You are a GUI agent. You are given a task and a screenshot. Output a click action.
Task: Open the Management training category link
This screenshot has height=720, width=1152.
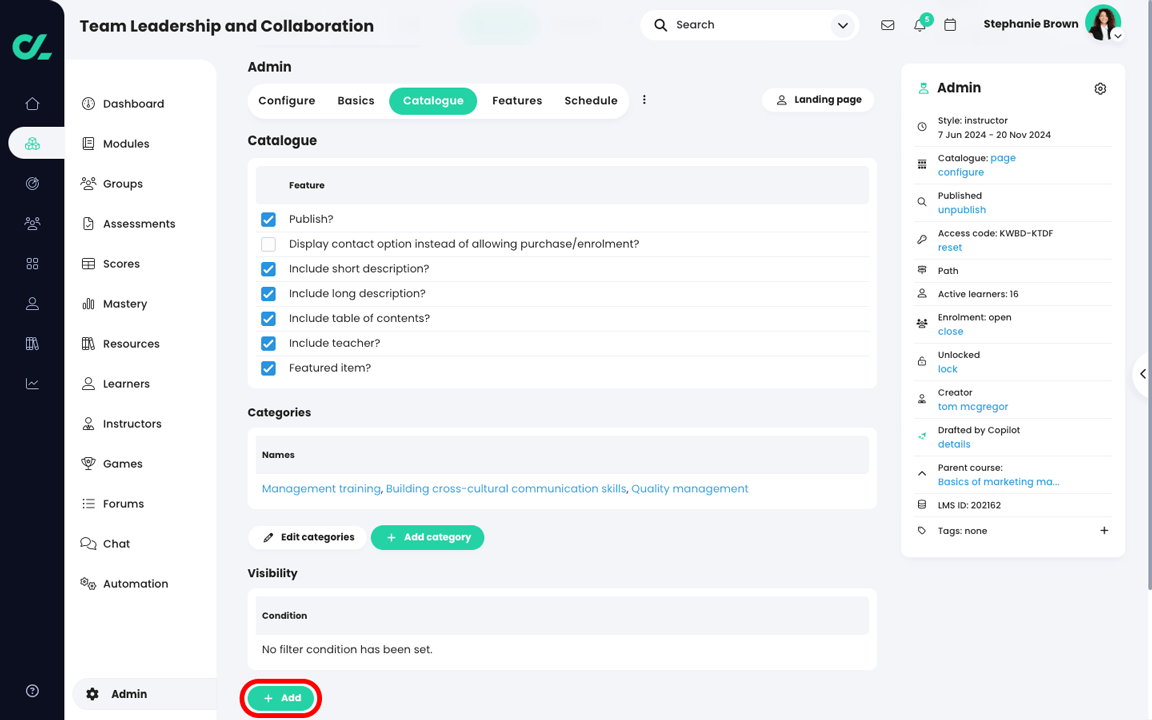(321, 489)
